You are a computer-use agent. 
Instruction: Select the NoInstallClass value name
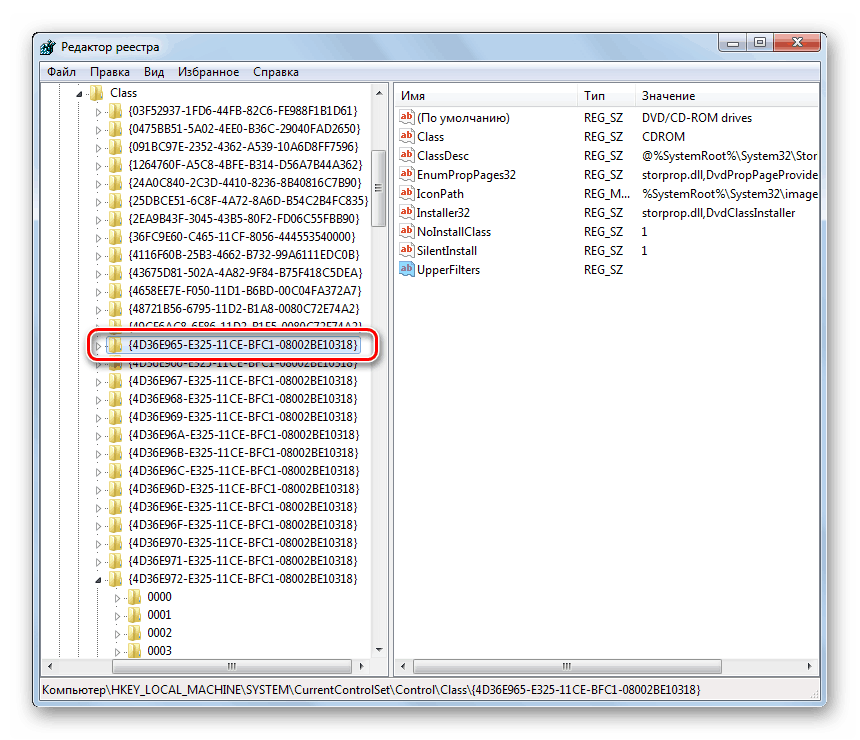point(454,231)
